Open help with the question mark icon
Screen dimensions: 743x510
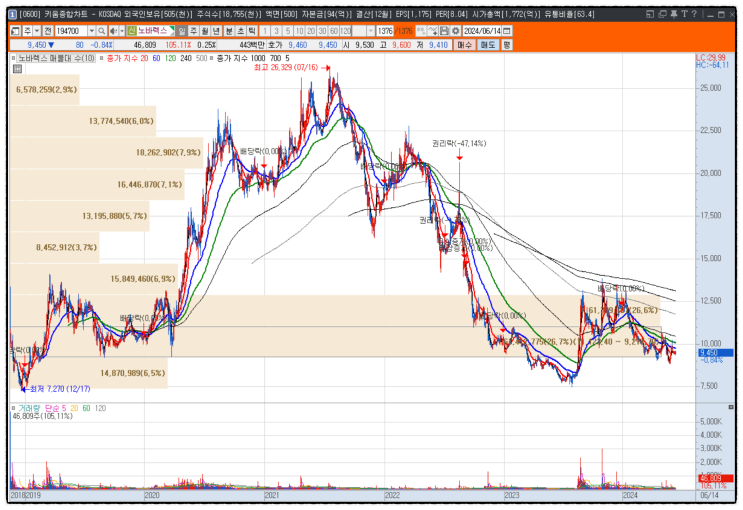(694, 14)
